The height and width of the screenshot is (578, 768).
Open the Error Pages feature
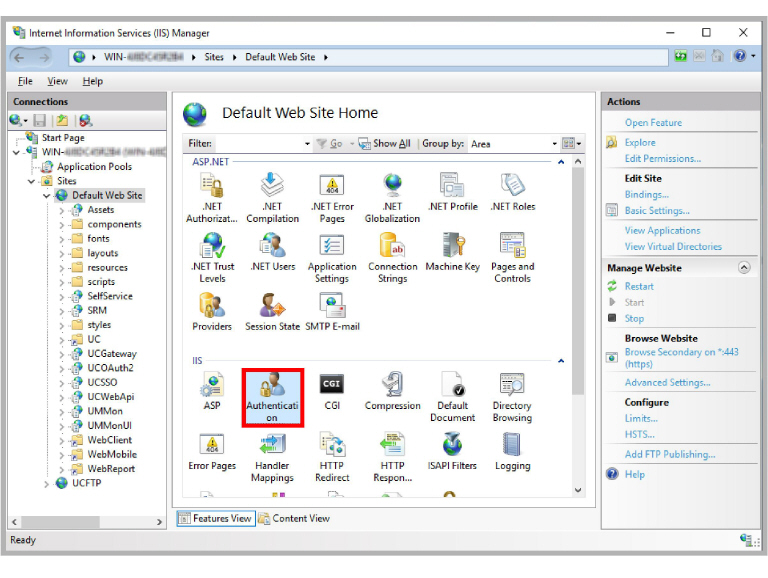pyautogui.click(x=212, y=451)
